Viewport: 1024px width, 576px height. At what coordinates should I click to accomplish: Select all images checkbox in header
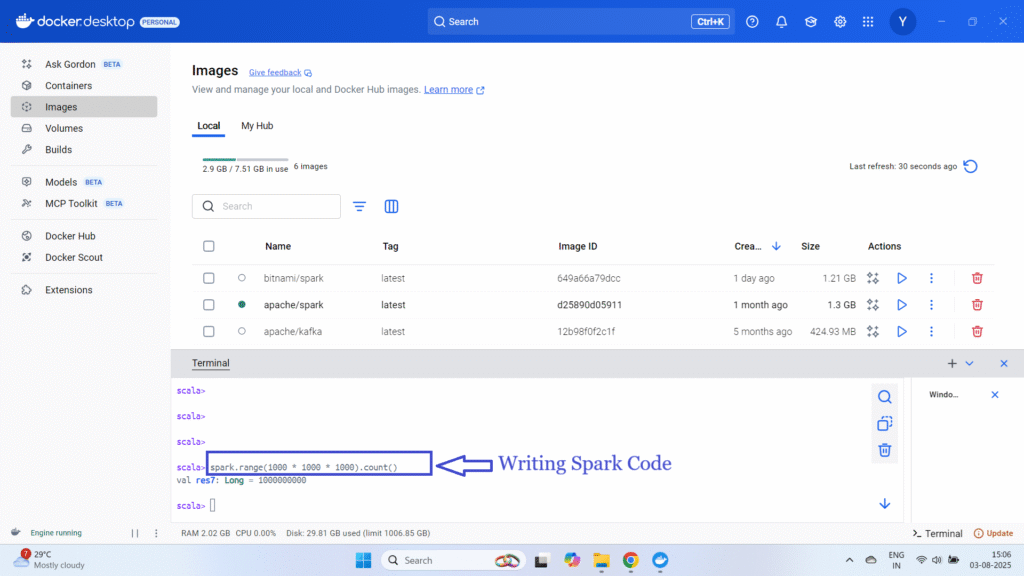click(x=208, y=246)
